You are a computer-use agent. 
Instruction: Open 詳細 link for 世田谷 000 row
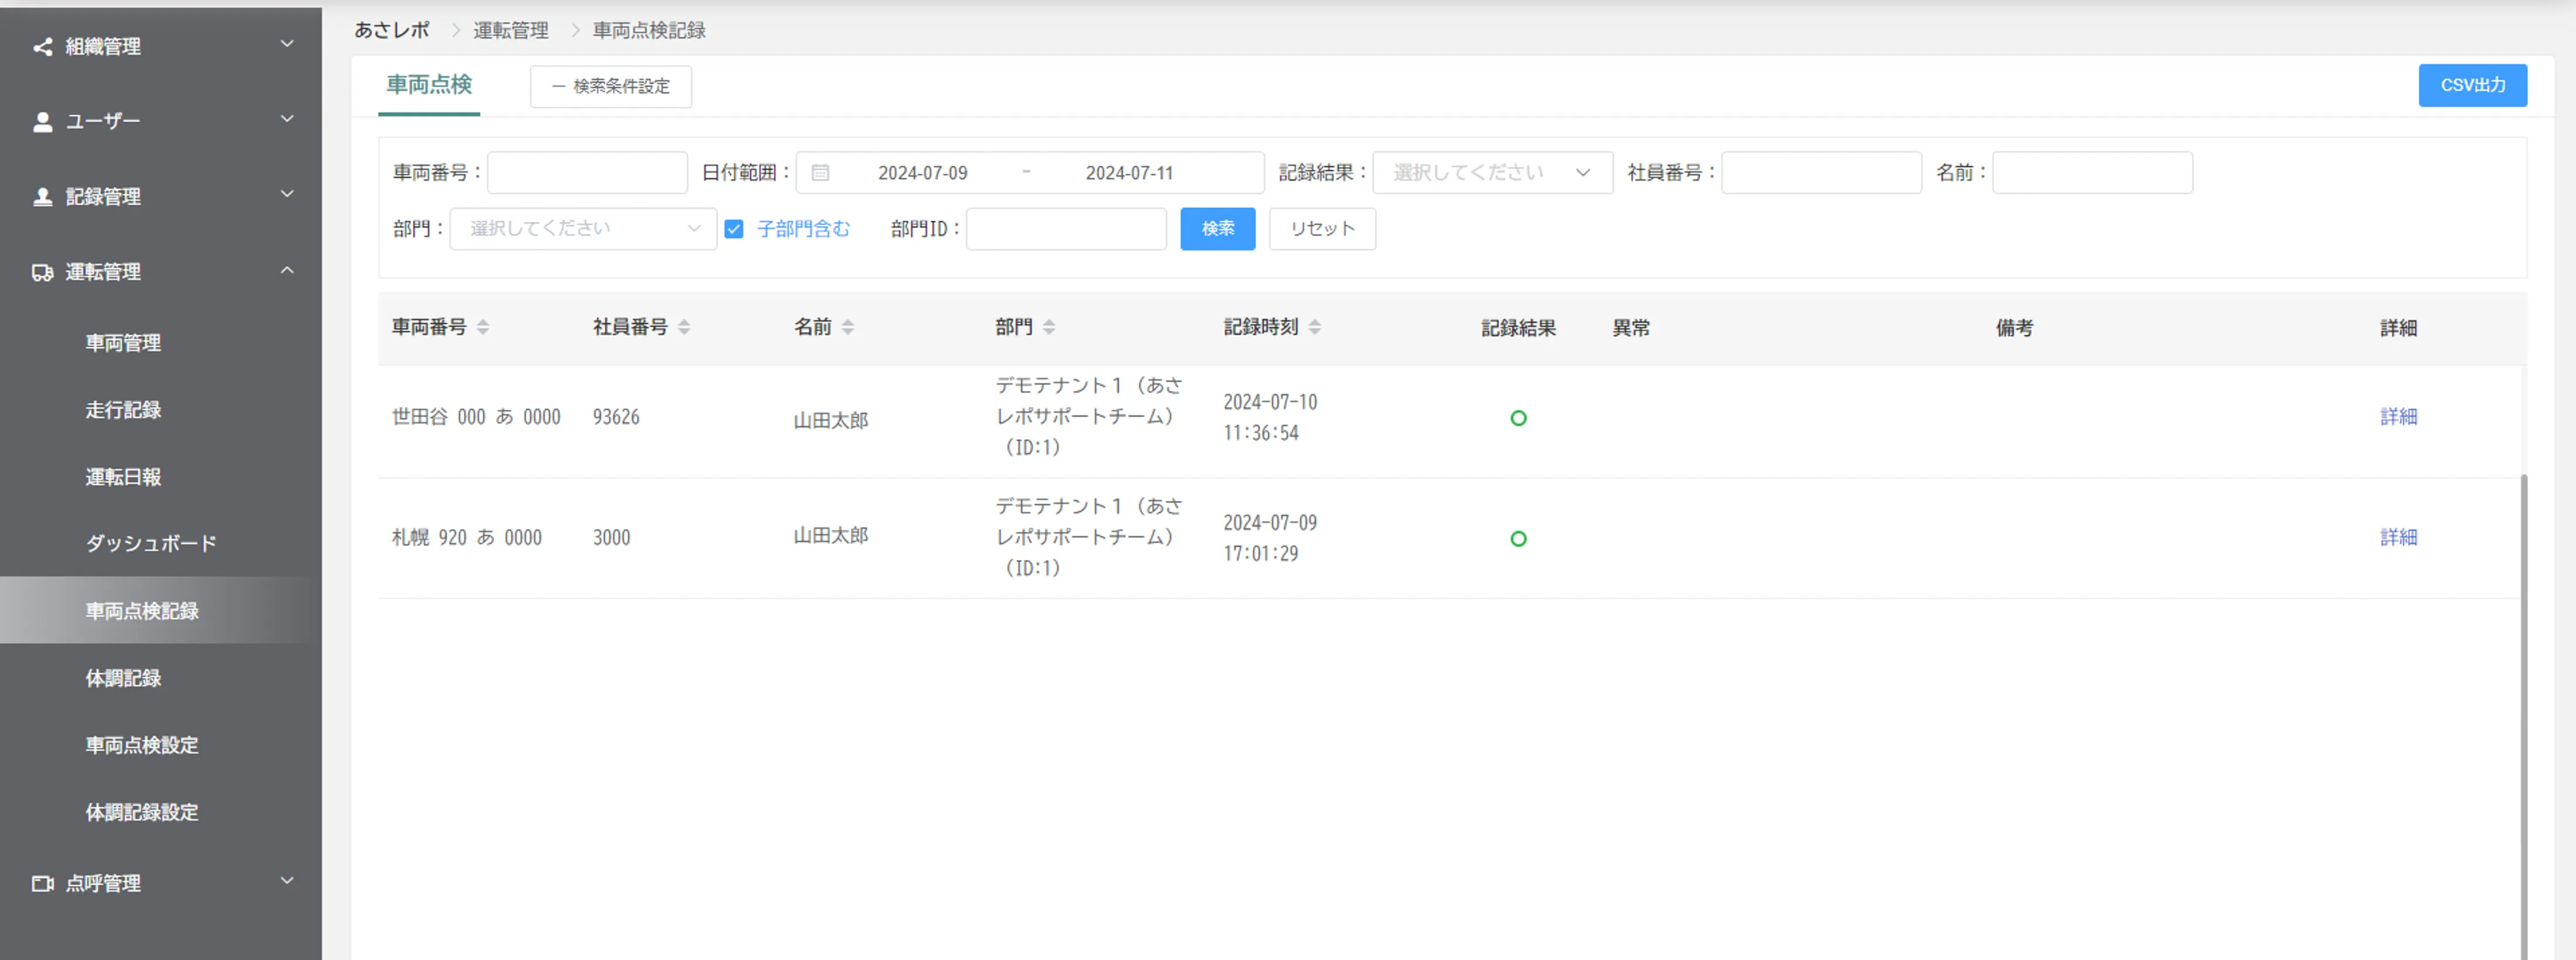(2398, 417)
